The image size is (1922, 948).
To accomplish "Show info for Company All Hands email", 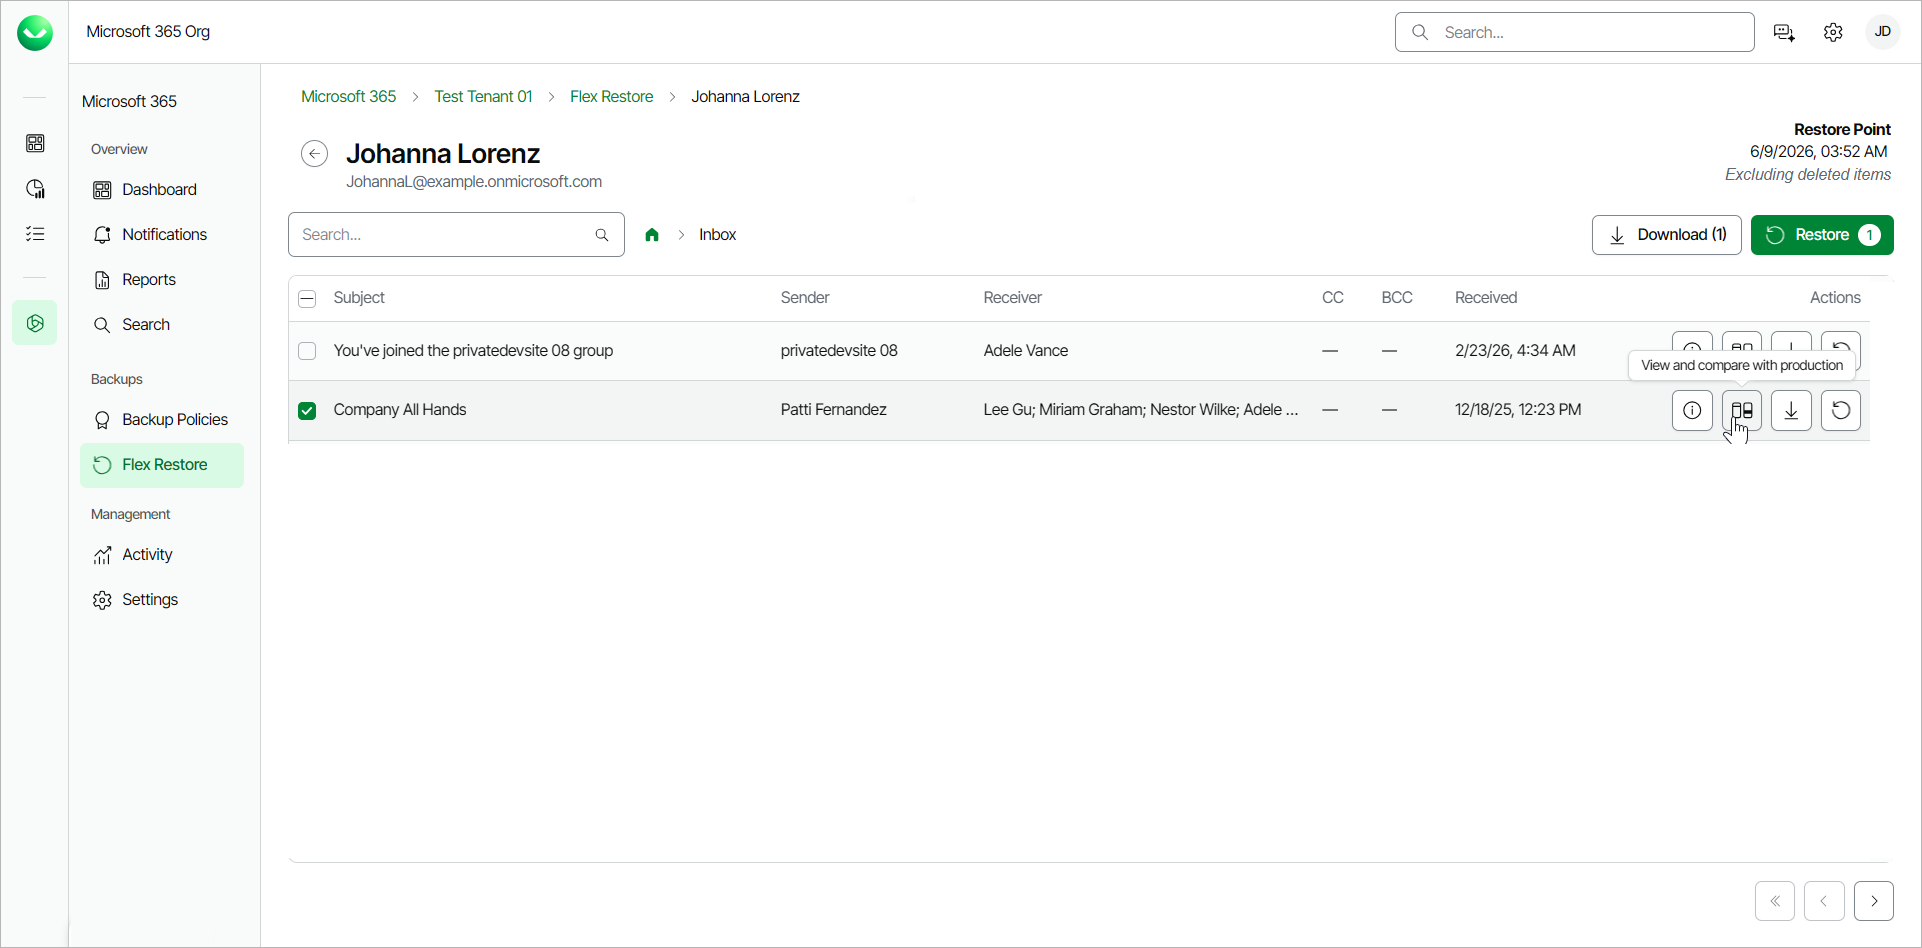I will tap(1692, 410).
